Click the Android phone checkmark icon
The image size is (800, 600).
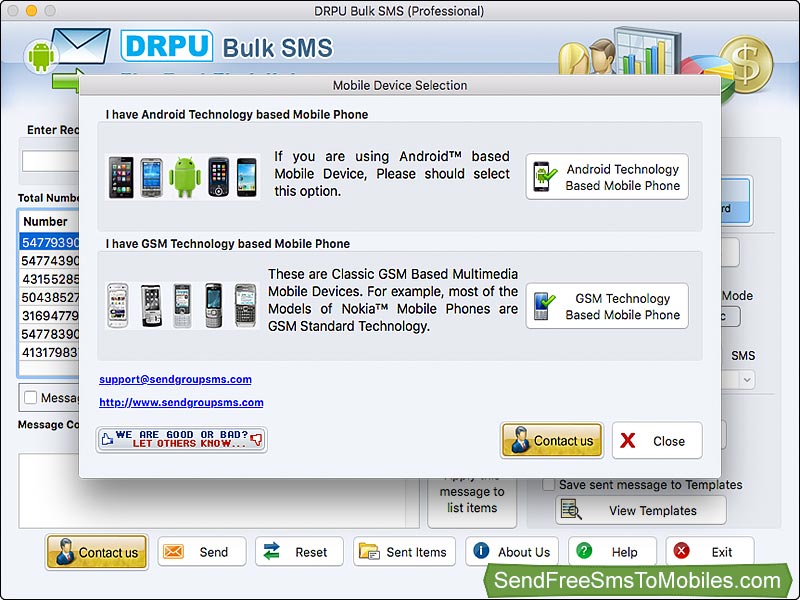point(544,177)
